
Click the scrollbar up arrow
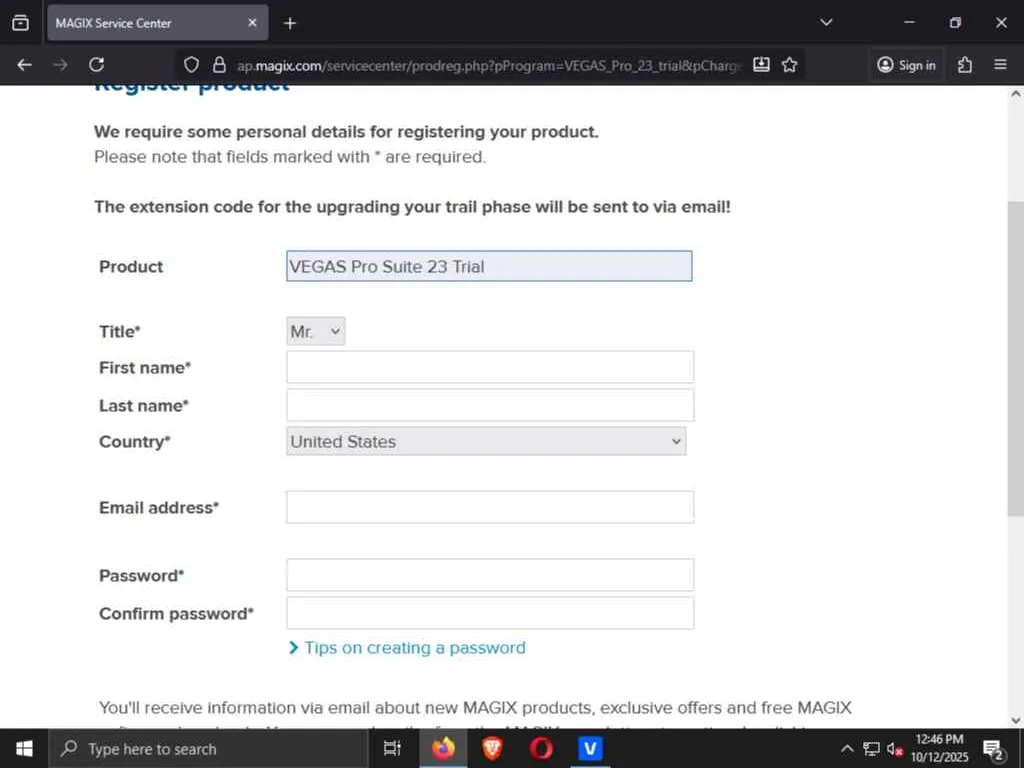point(1016,93)
